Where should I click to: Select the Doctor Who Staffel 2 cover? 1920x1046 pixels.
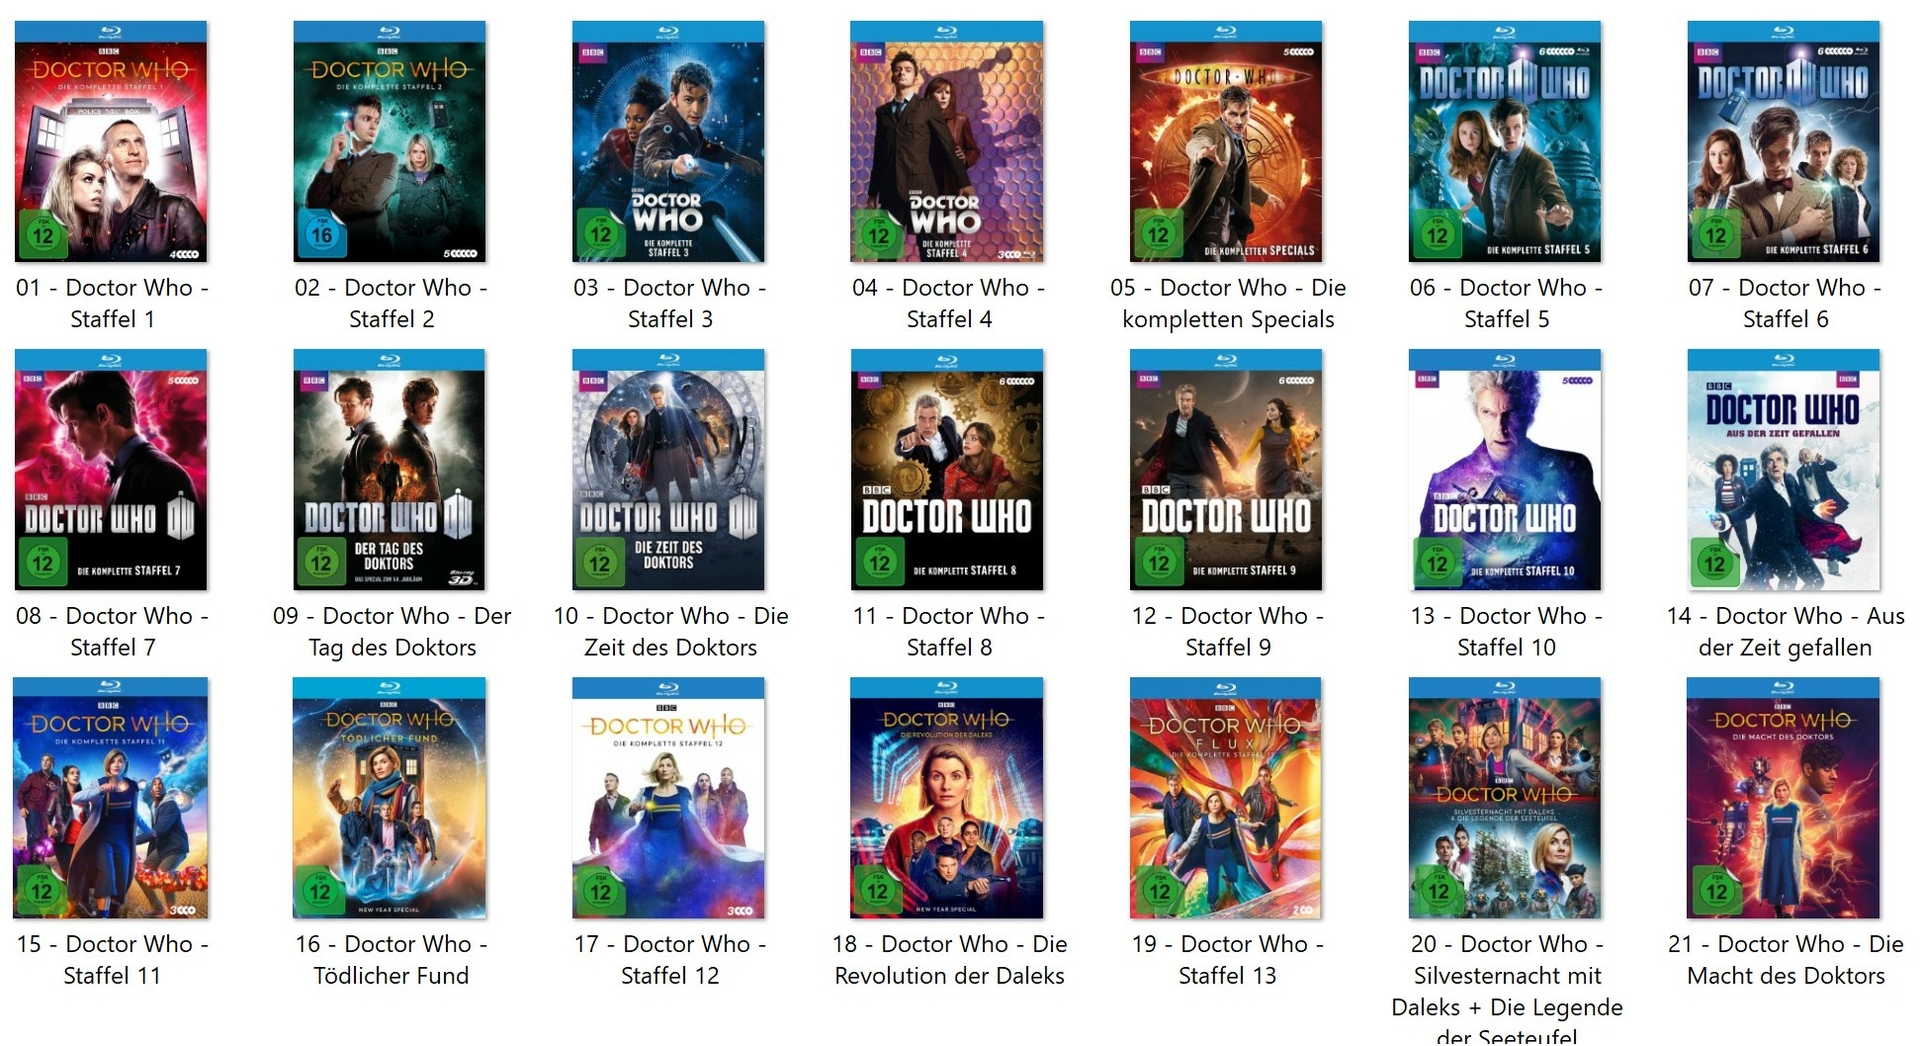point(390,142)
